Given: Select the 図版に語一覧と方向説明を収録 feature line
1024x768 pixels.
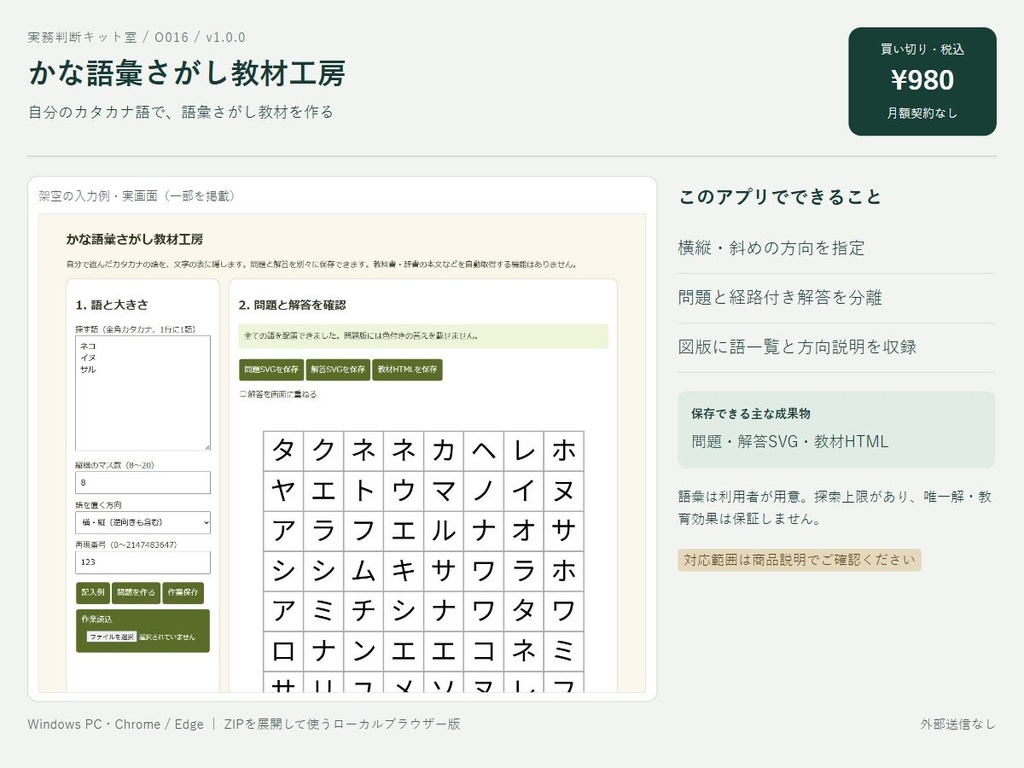Looking at the screenshot, I should [797, 347].
